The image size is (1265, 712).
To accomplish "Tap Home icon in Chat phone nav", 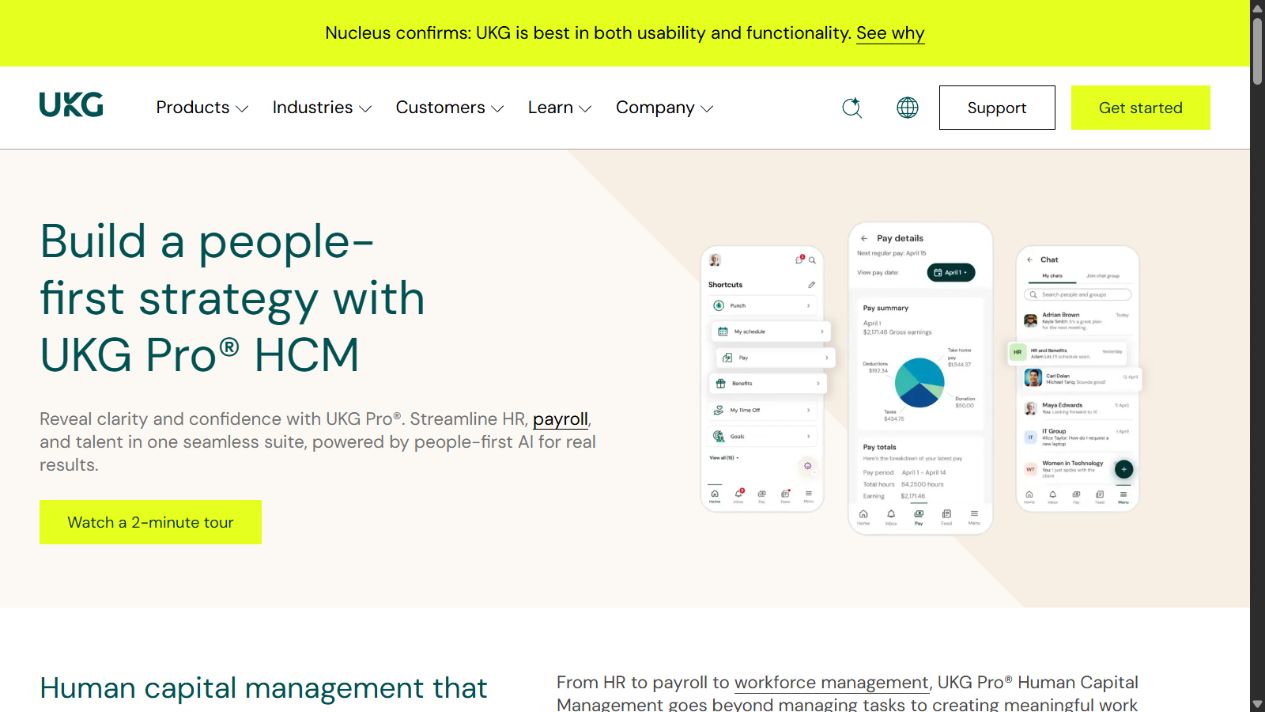I will tap(1029, 496).
